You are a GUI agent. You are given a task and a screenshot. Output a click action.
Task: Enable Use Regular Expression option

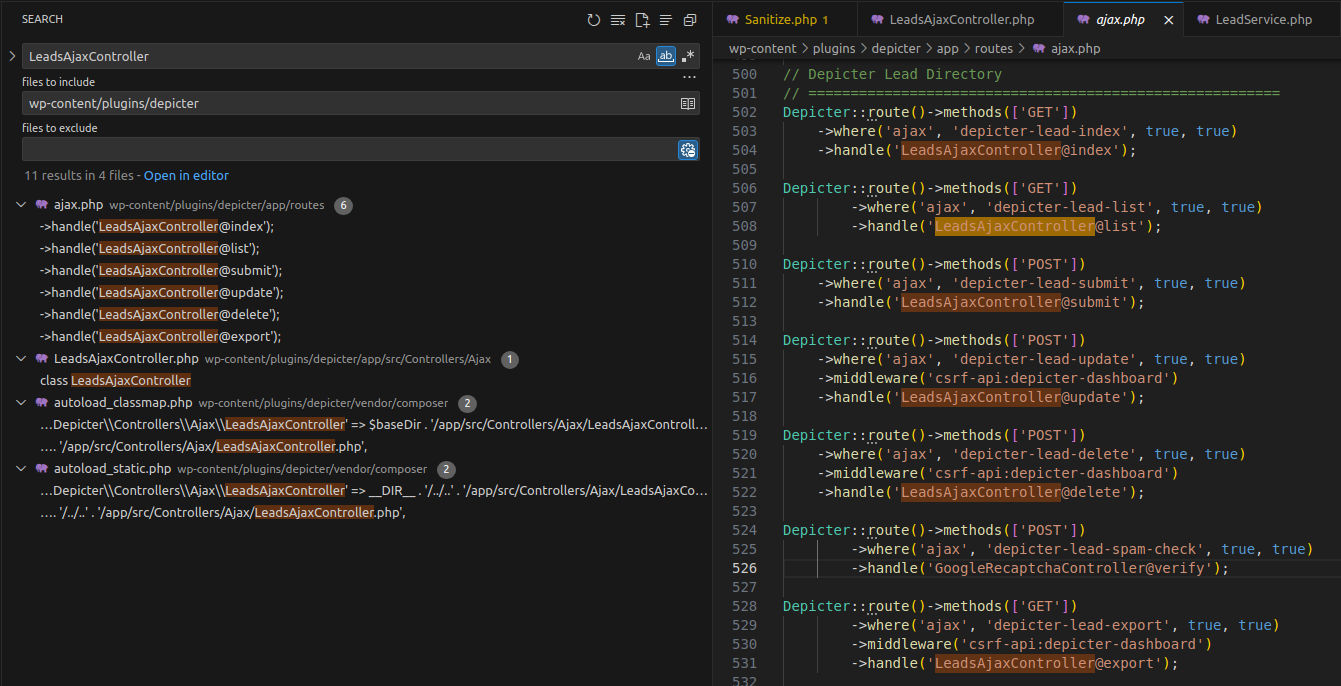coord(688,56)
